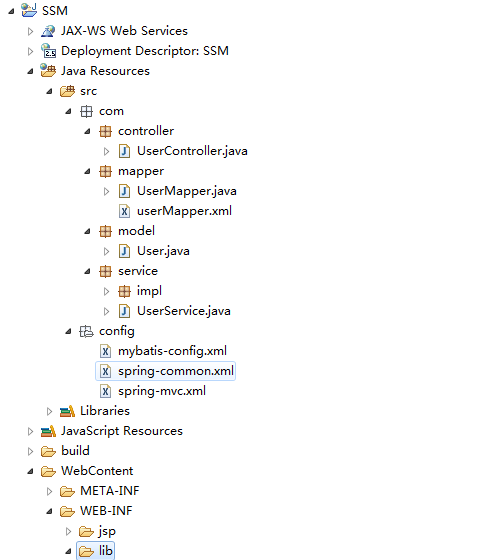The width and height of the screenshot is (499, 560).
Task: Expand the UserController.java node
Action: (106, 151)
